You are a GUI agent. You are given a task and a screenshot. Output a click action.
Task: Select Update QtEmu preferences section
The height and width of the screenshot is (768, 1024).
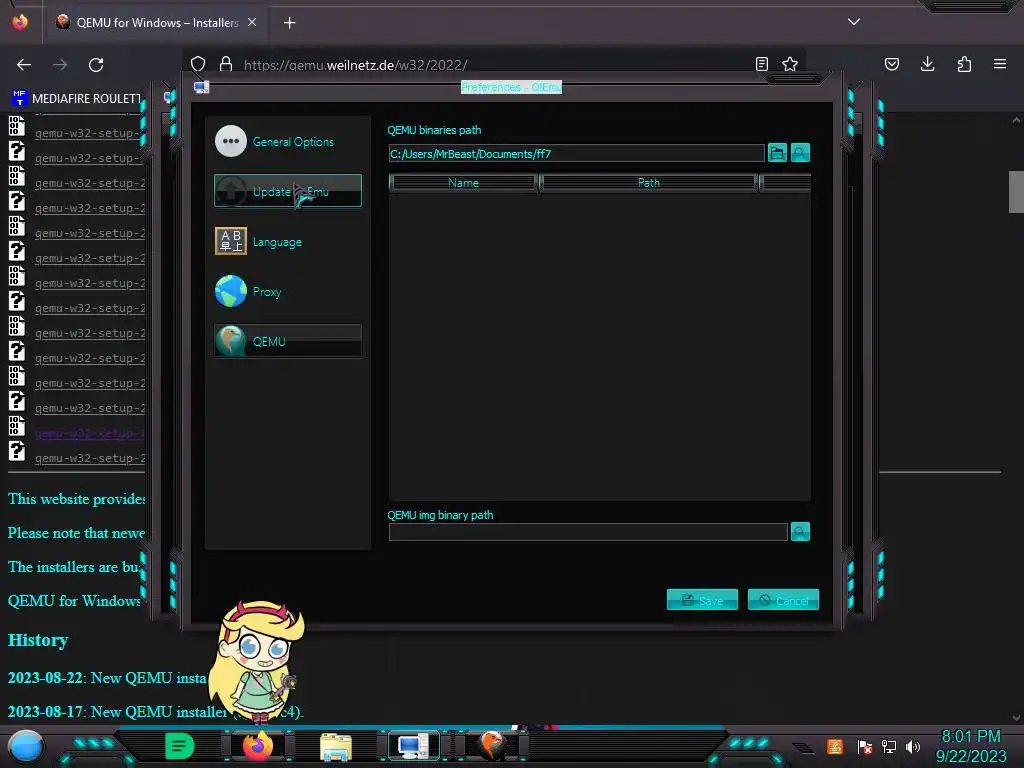(287, 191)
